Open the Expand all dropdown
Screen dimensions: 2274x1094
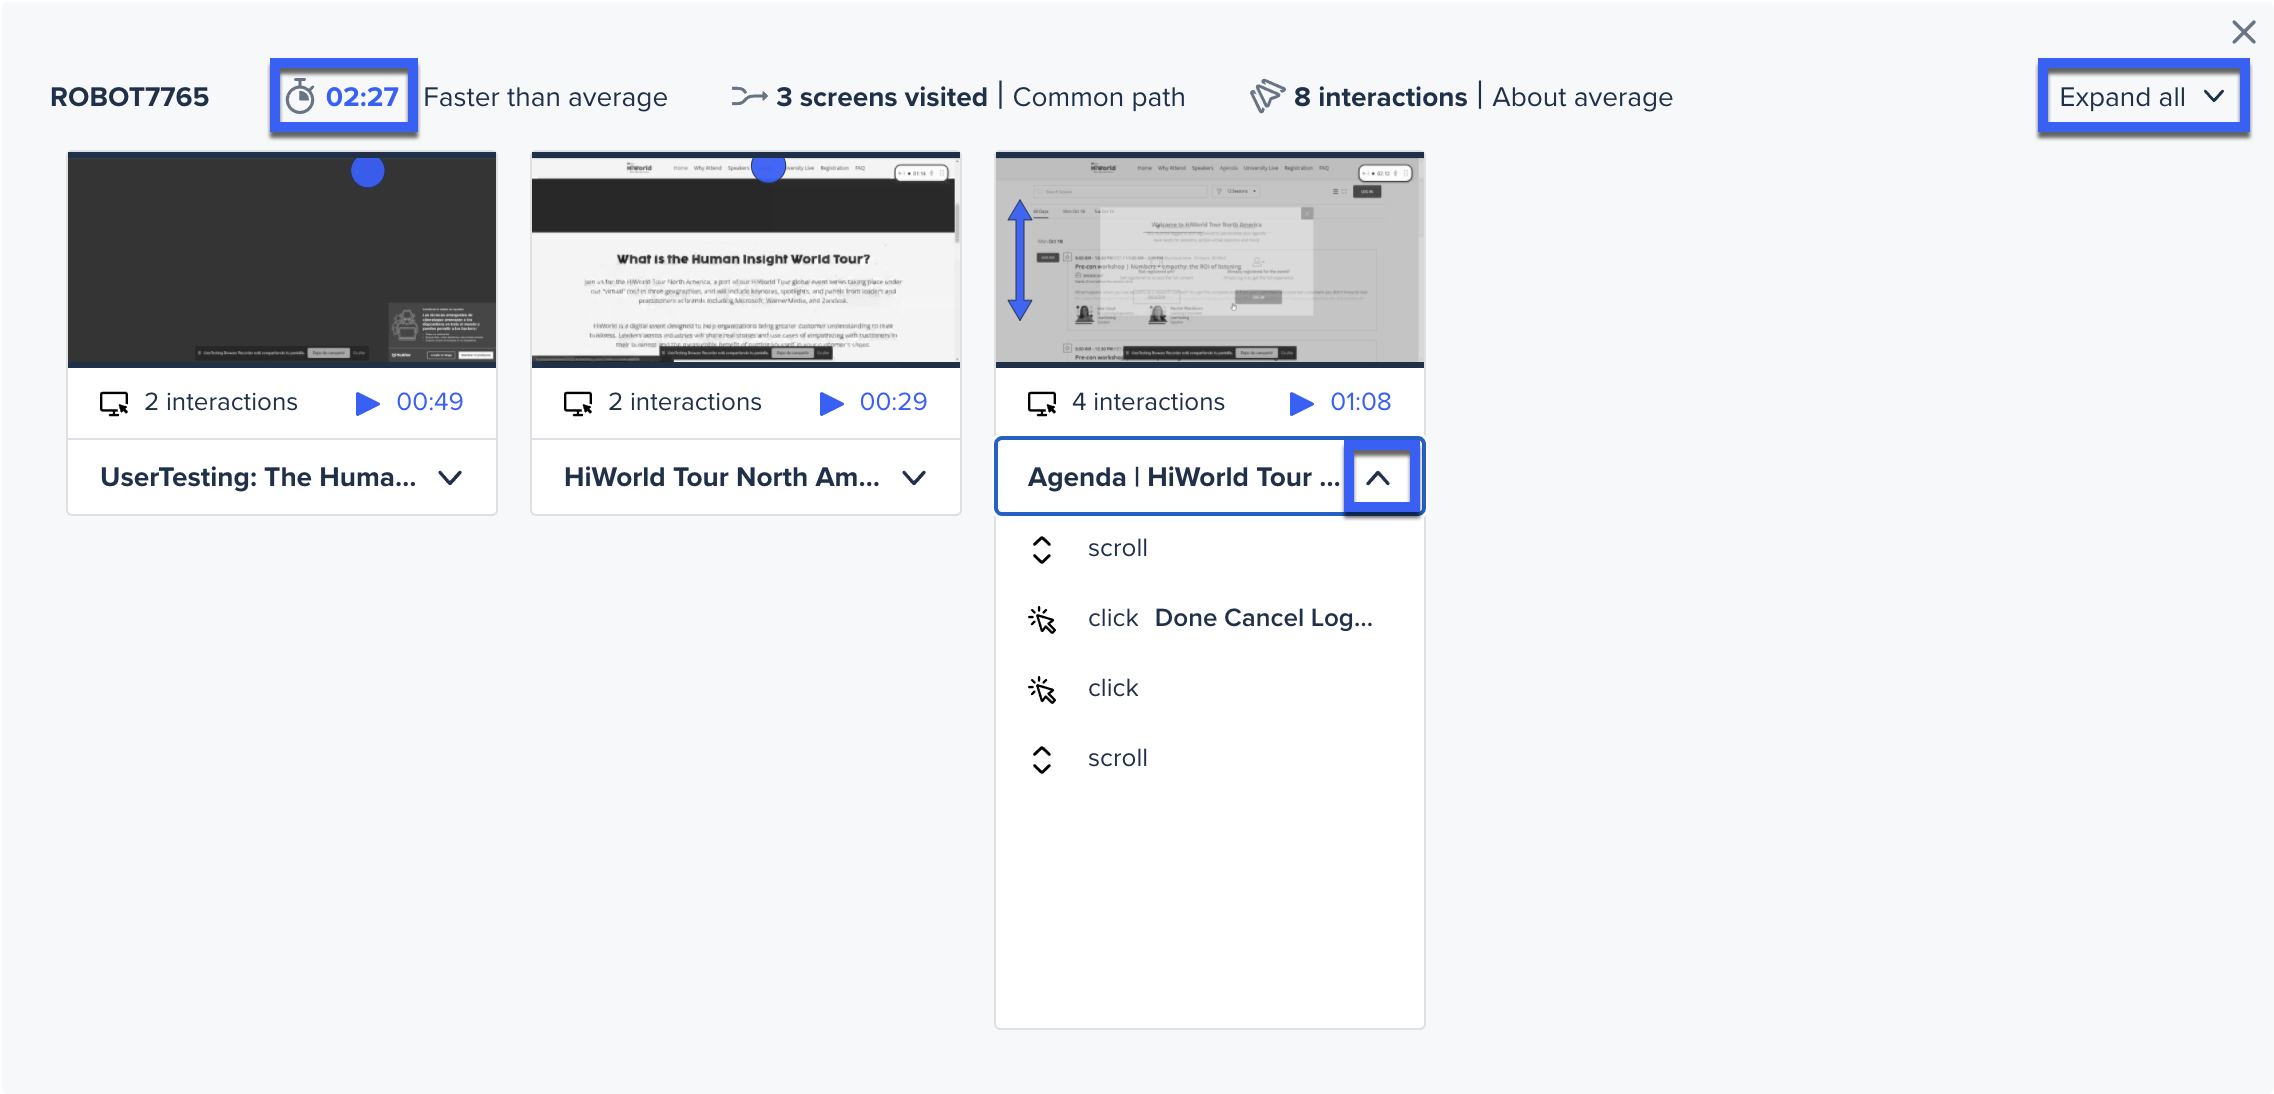tap(2142, 97)
